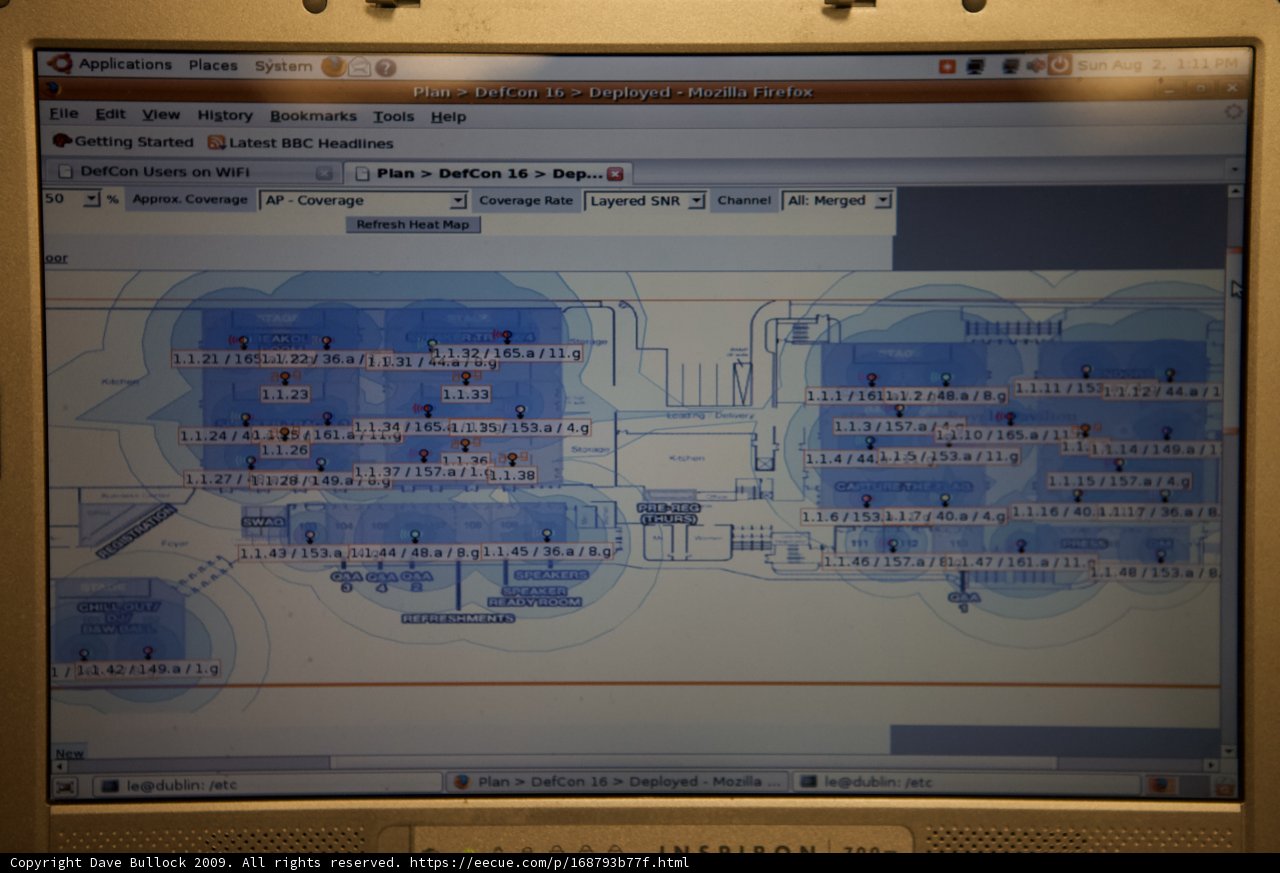
Task: Click the AP marker labeled 1.1.38
Action: 512,459
